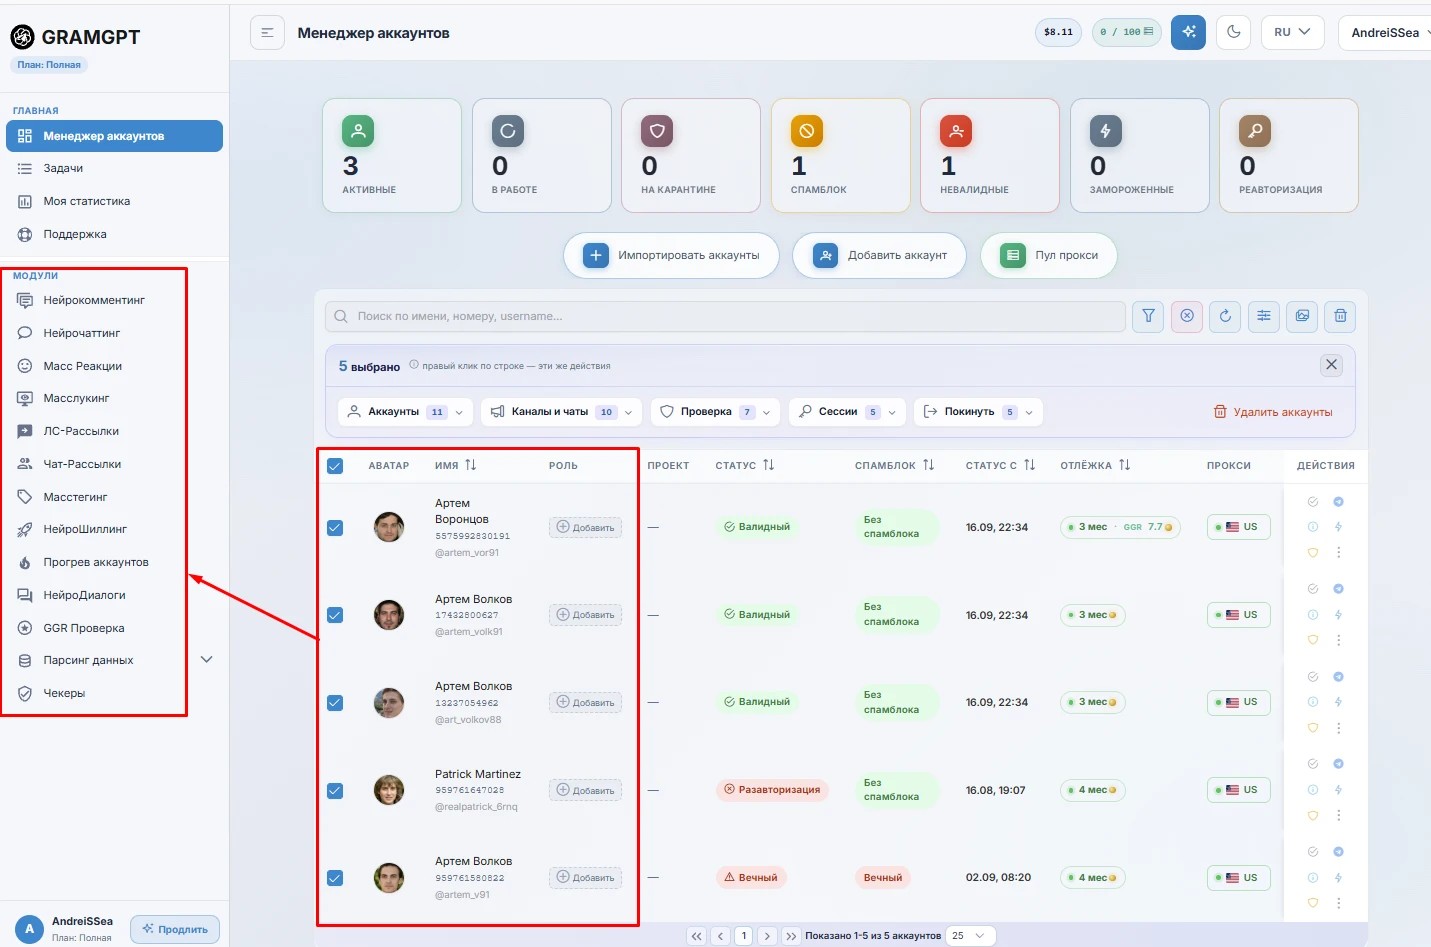Uncheck Артем Воронцов row checkbox
The height and width of the screenshot is (947, 1431).
coord(335,528)
